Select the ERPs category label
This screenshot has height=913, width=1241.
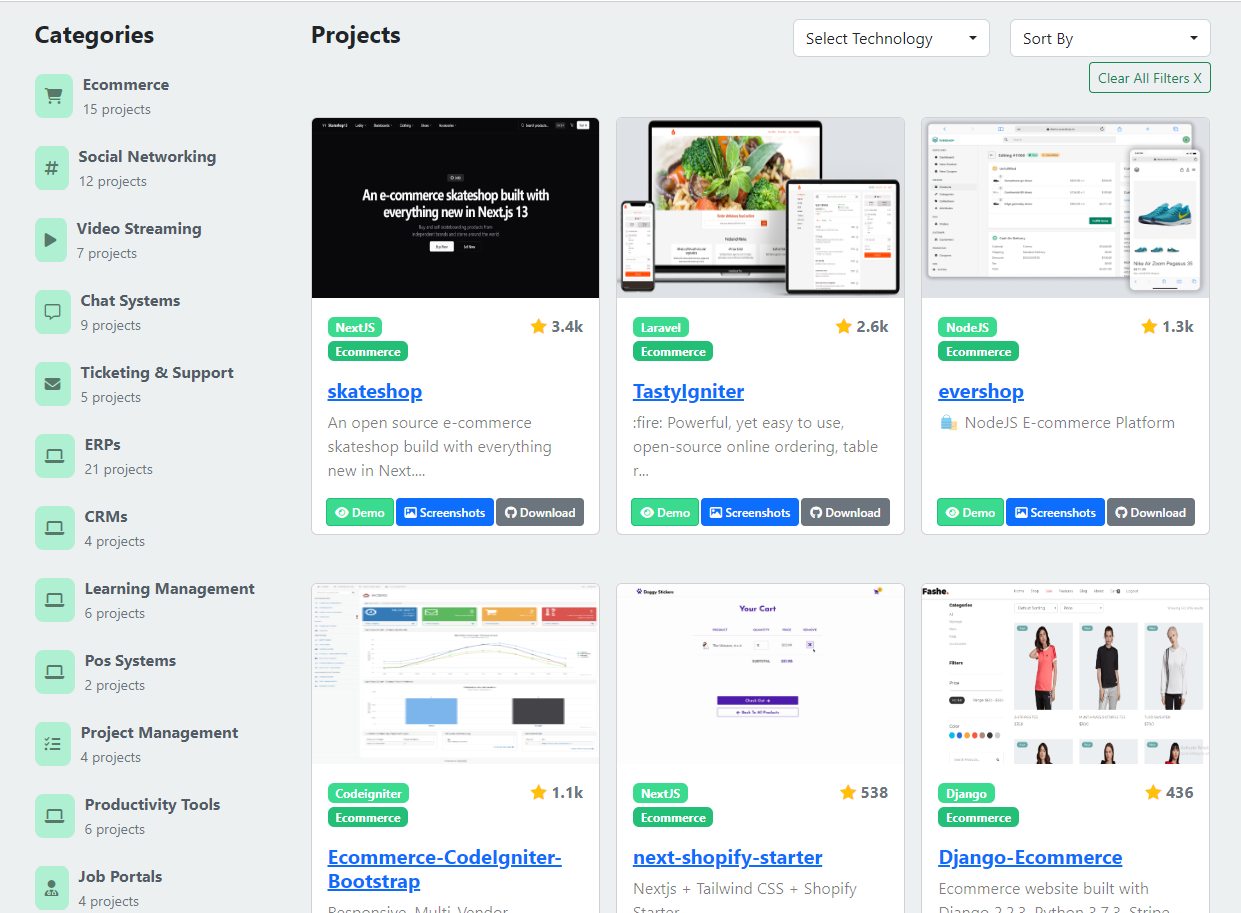[103, 445]
